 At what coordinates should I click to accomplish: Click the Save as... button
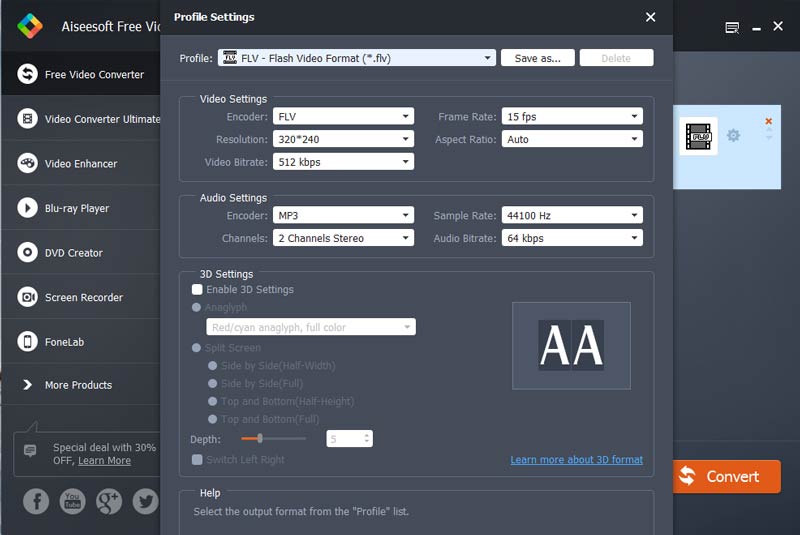[x=537, y=58]
